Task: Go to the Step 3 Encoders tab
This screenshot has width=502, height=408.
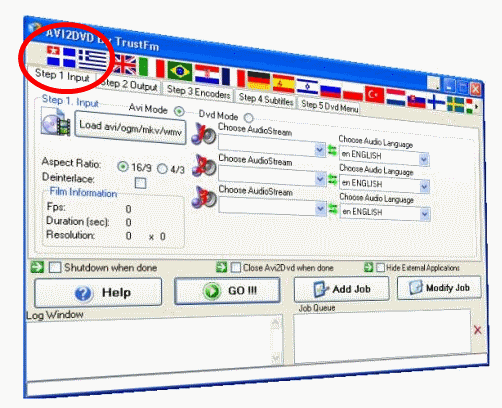Action: 198,91
